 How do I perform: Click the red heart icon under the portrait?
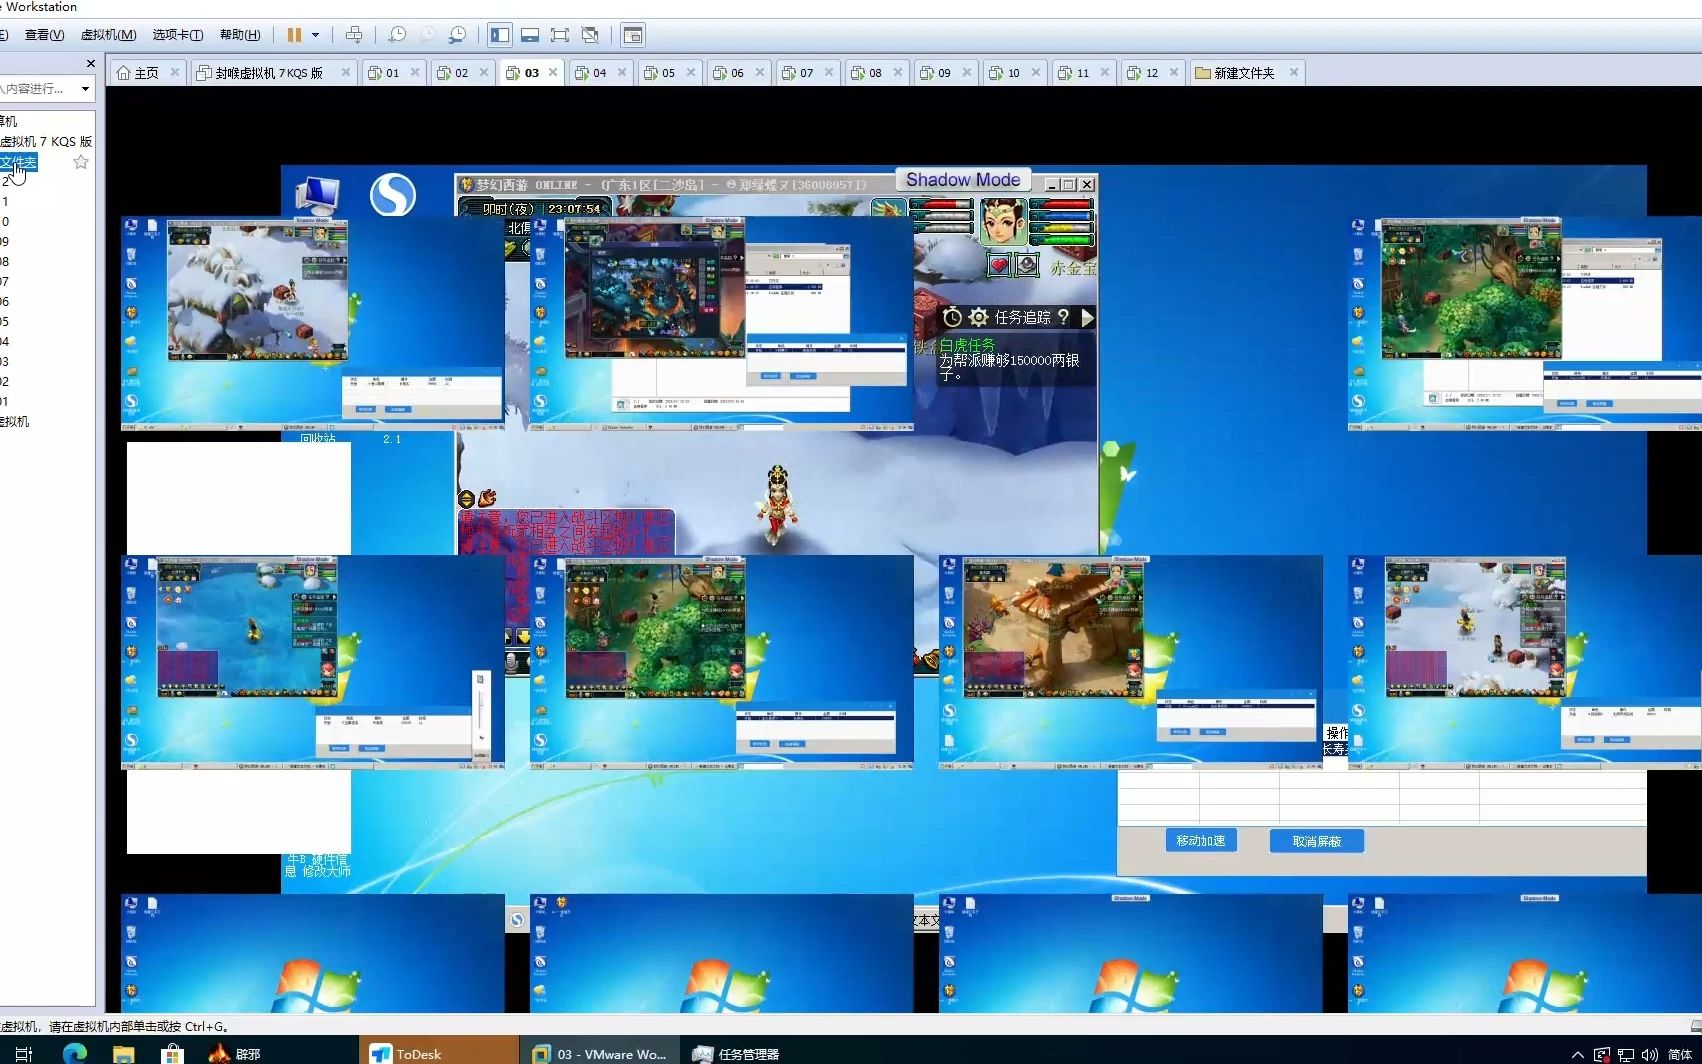click(998, 265)
